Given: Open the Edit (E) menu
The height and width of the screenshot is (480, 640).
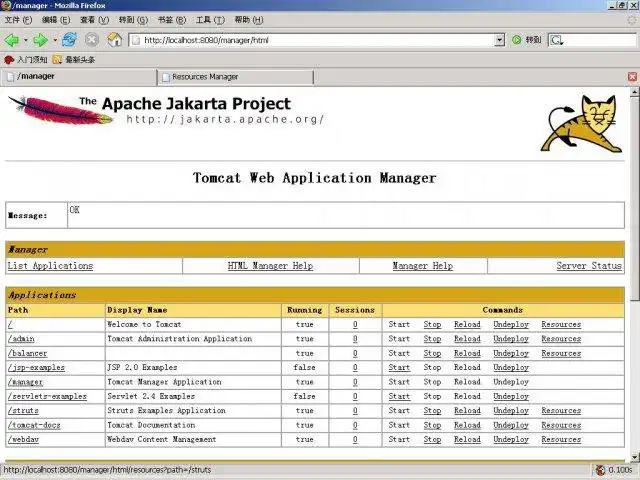Looking at the screenshot, I should (x=56, y=20).
